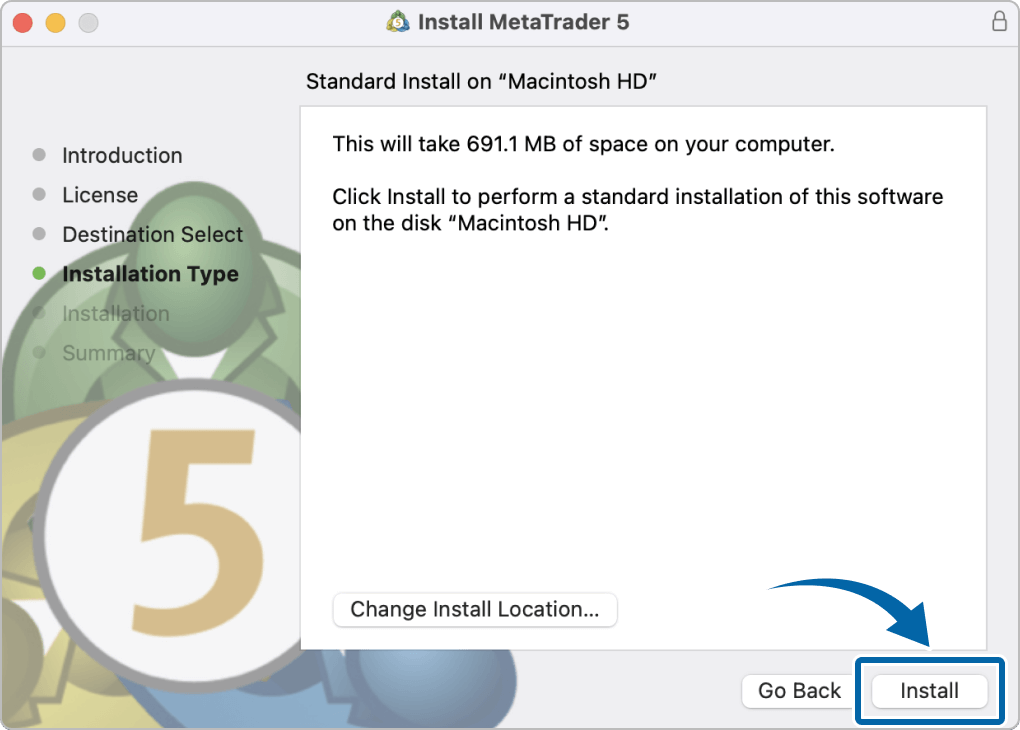Click the gray bullet beside License

[39, 195]
